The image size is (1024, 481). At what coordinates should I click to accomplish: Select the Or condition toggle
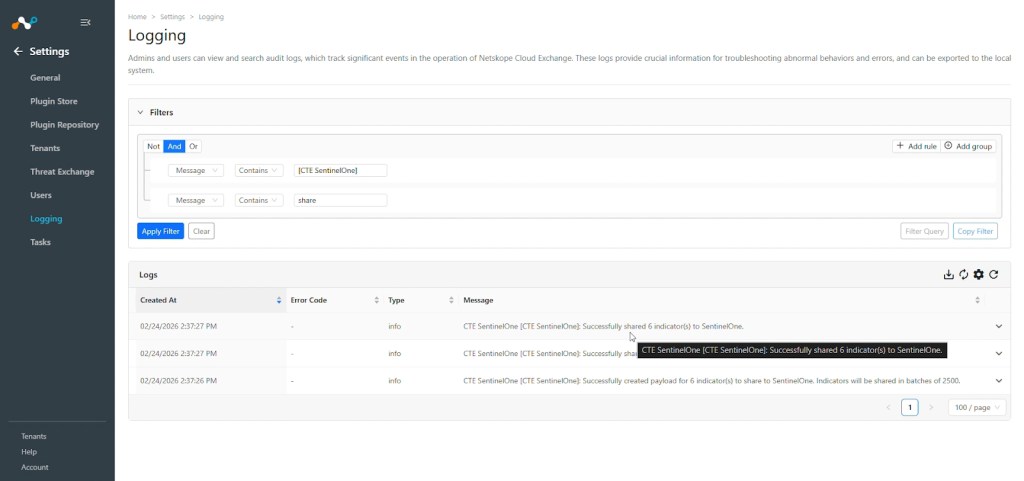click(x=193, y=146)
